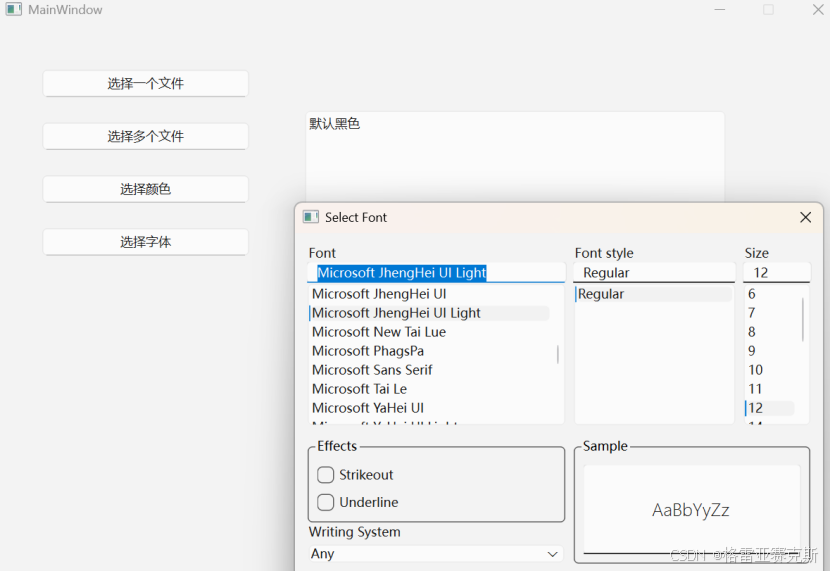Screen dimensions: 830x571
Task: Click the 默认黑色 text edit area
Action: click(x=515, y=157)
